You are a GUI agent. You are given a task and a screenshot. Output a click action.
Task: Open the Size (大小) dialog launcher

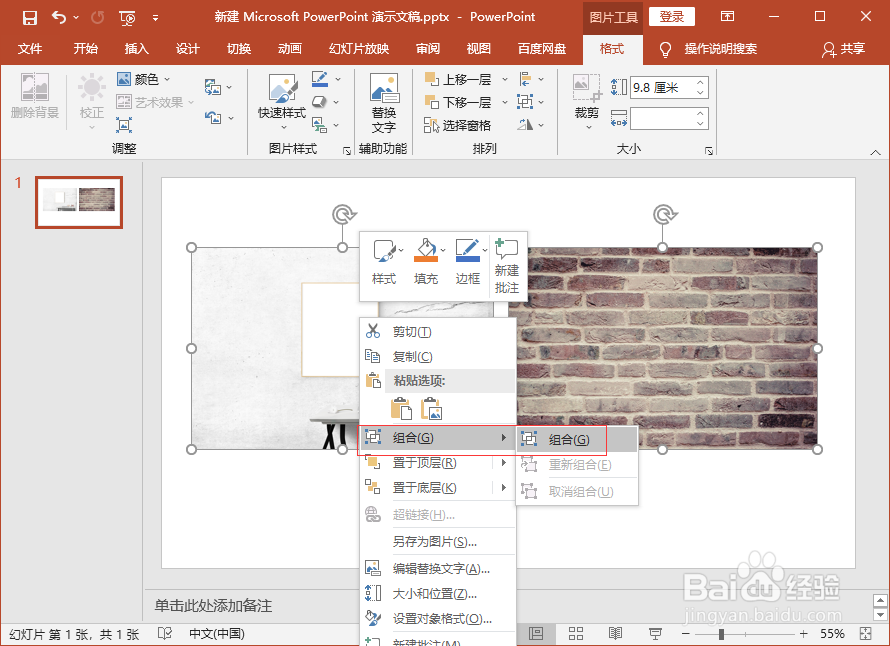708,150
